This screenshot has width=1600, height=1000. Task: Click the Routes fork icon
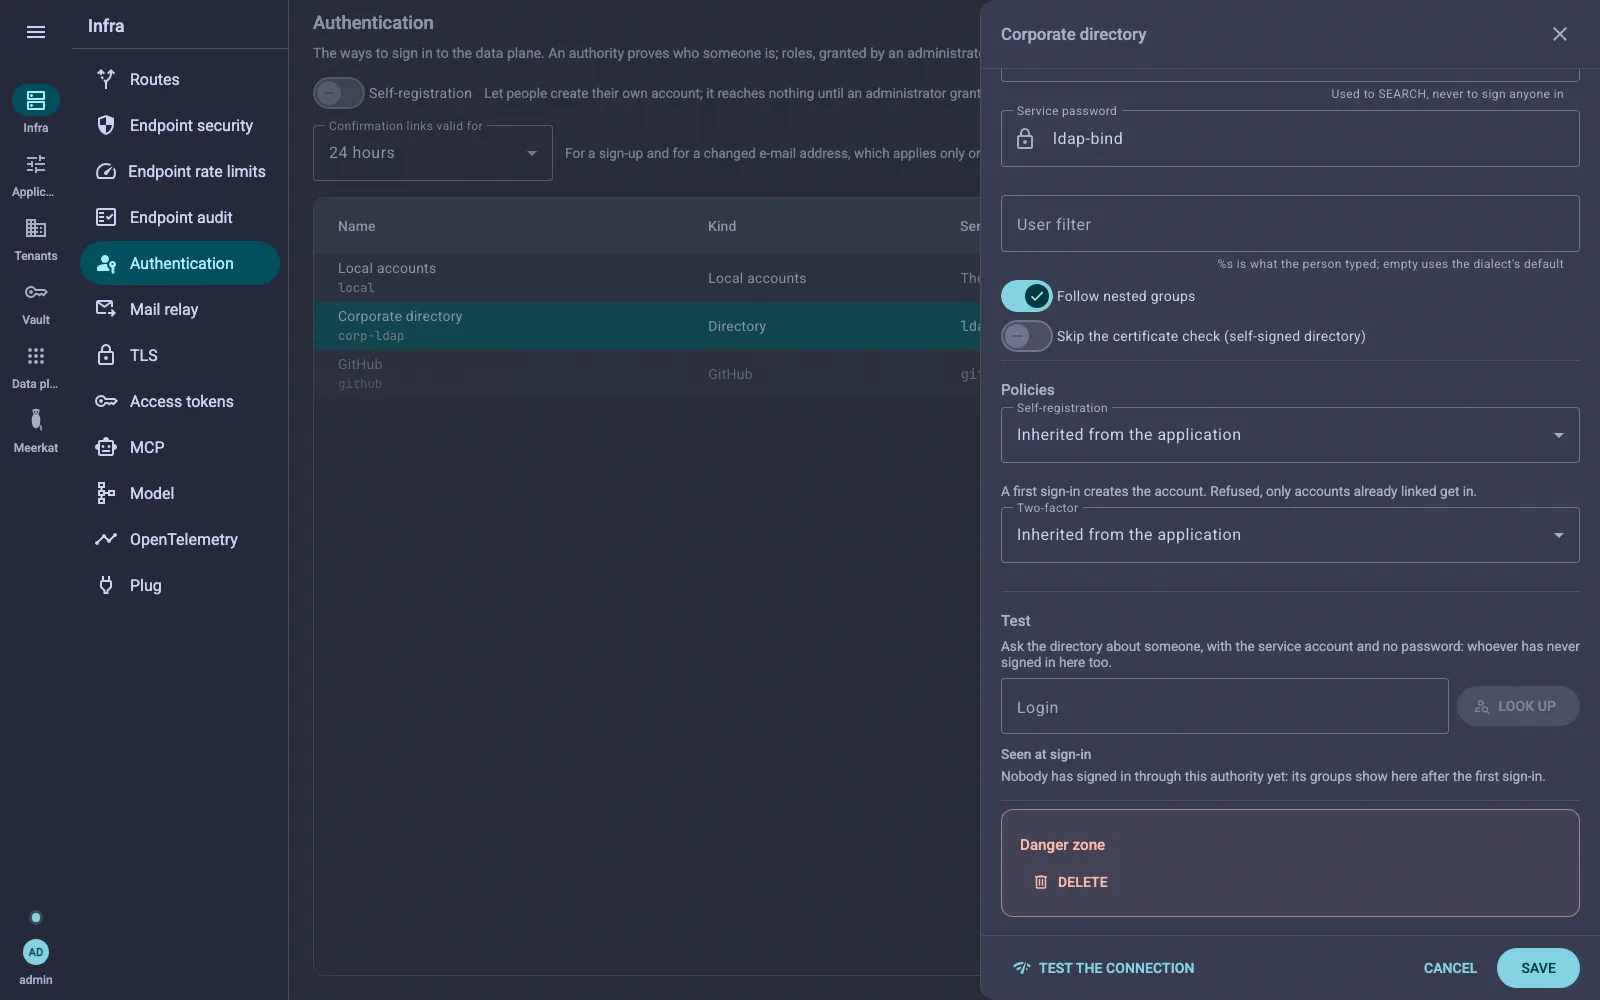coord(106,79)
